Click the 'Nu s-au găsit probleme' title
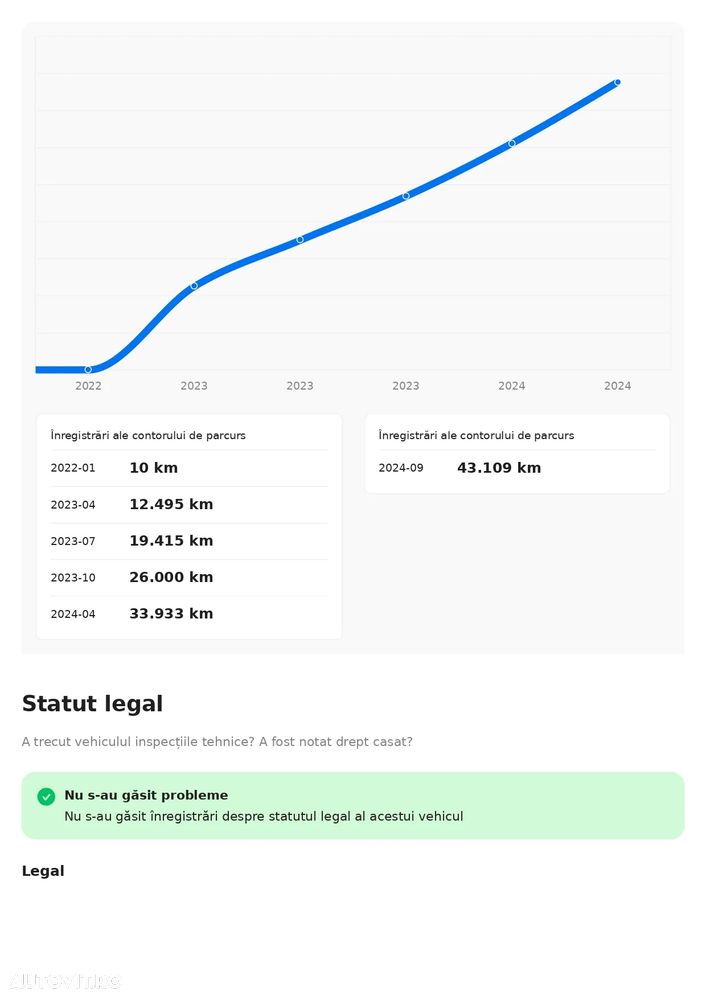The image size is (706, 999). click(146, 796)
